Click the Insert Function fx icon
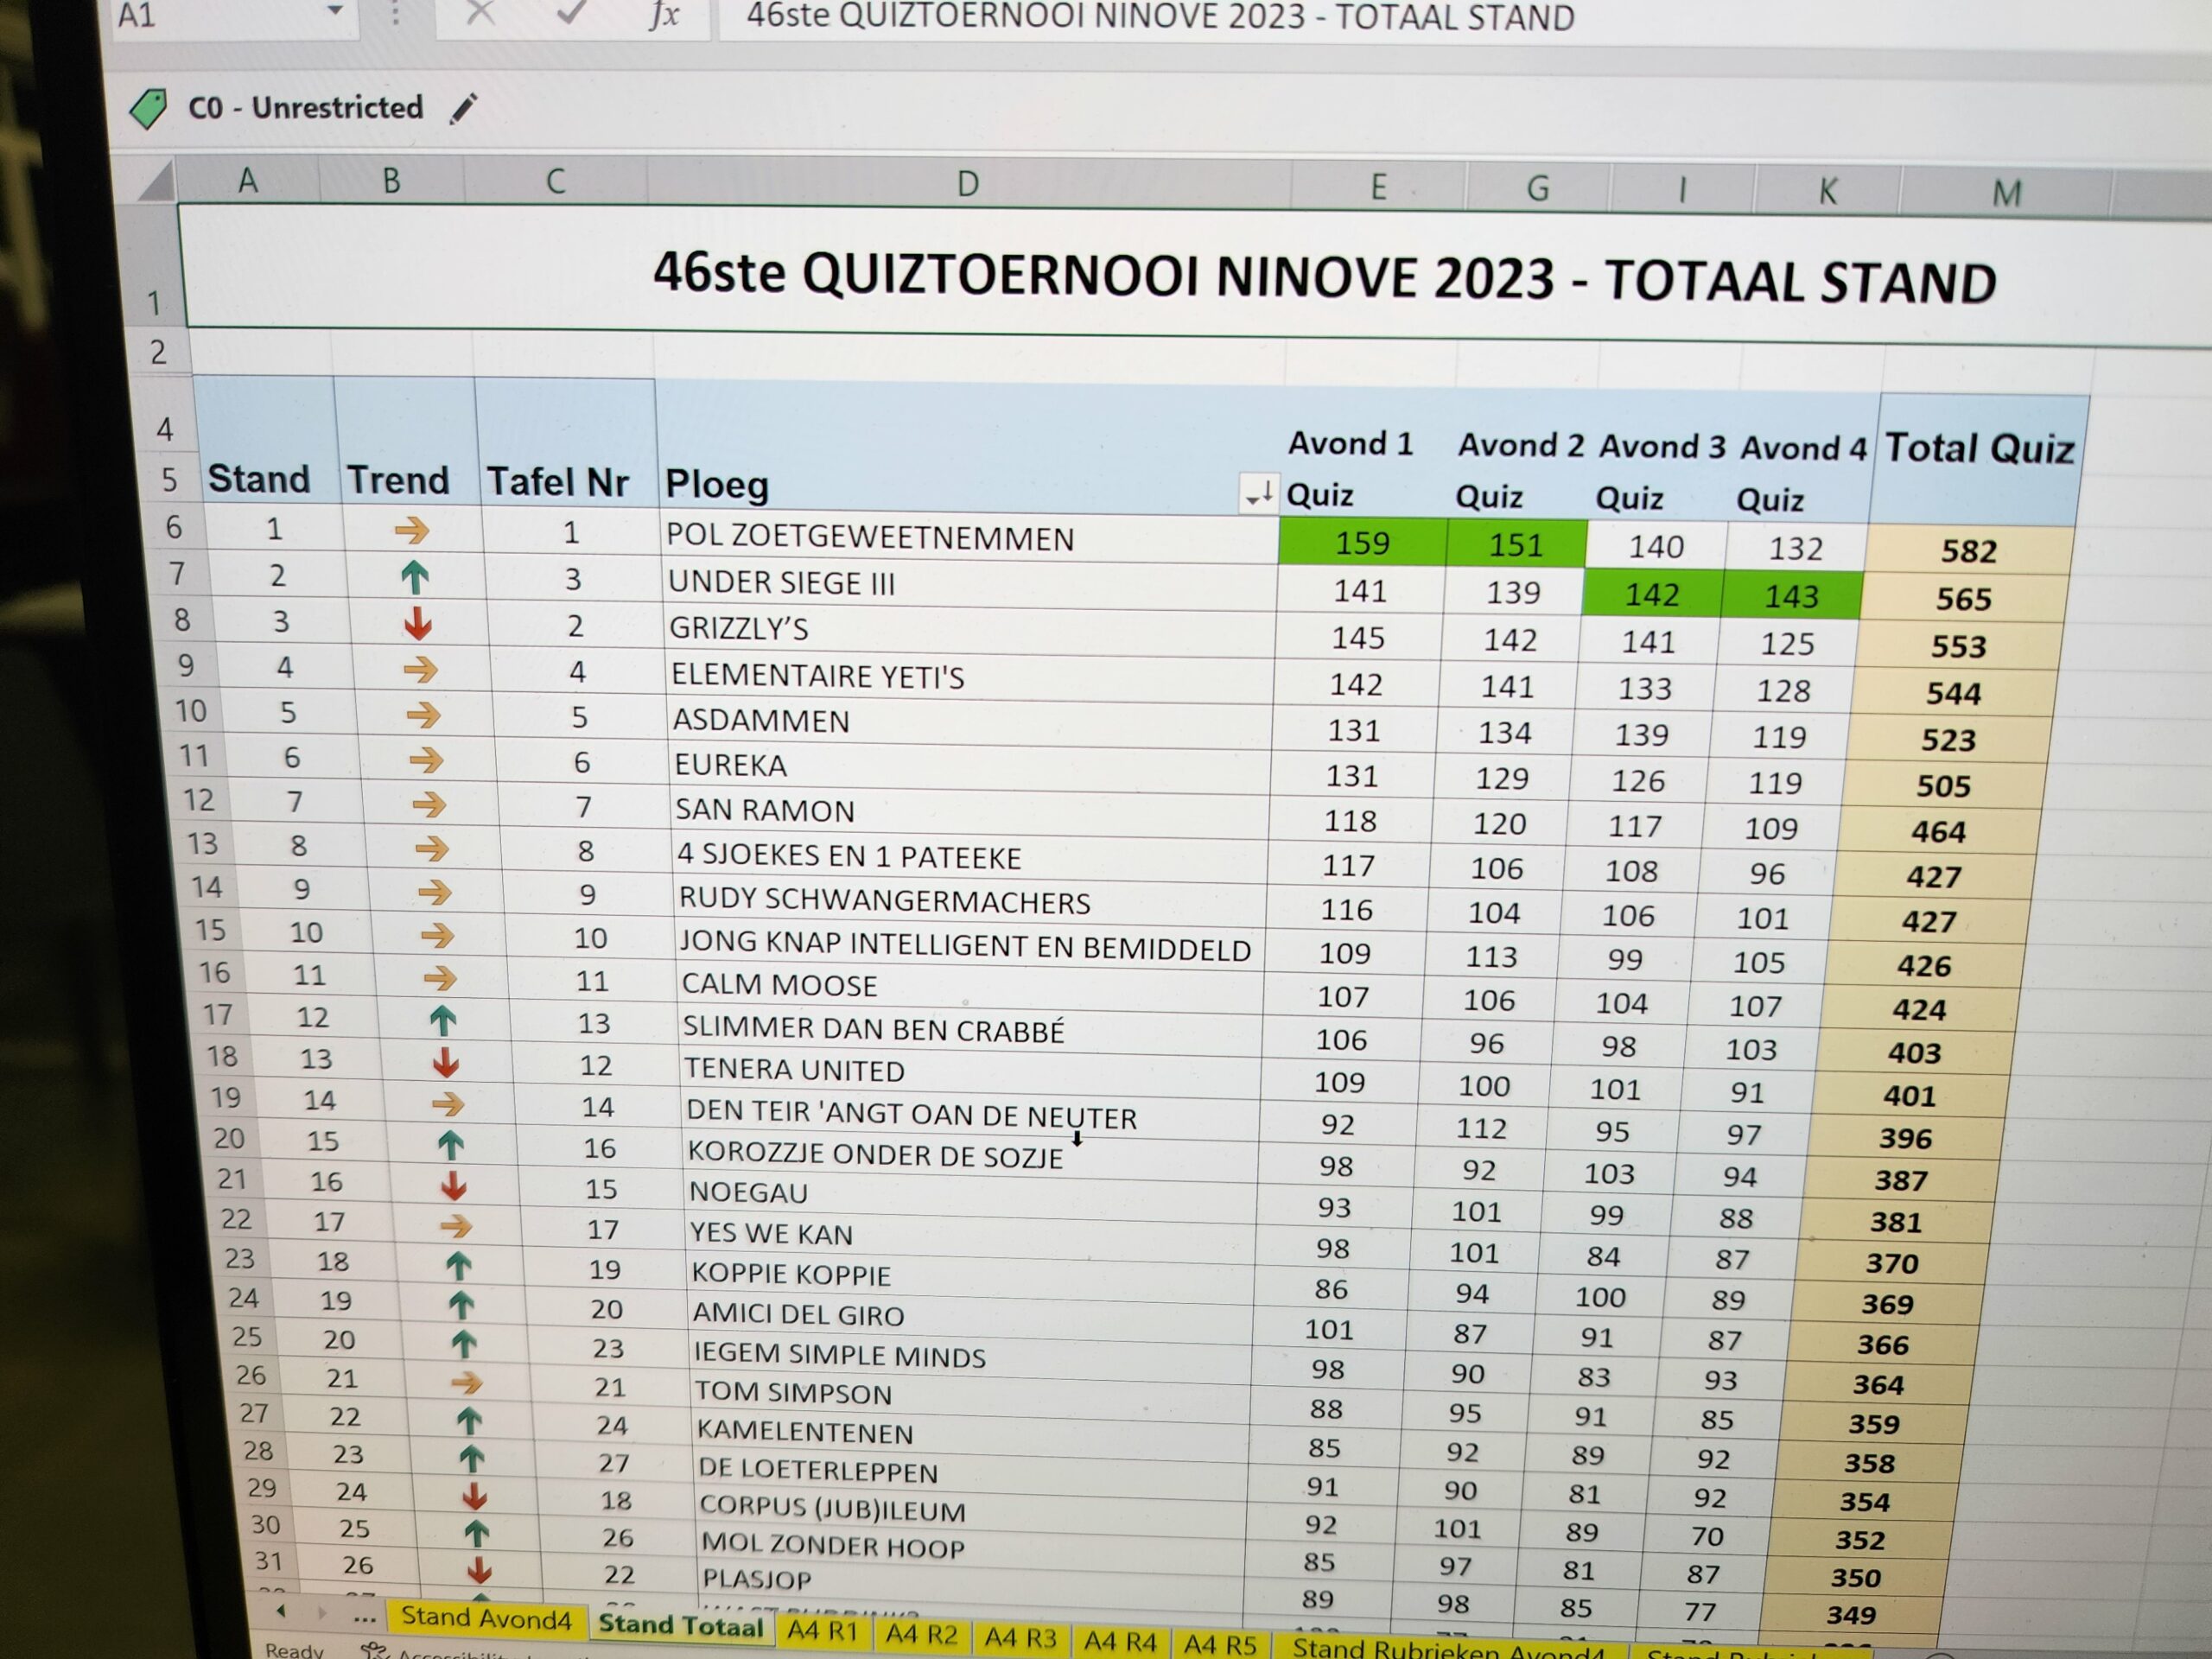Viewport: 2212px width, 1659px height. tap(664, 15)
